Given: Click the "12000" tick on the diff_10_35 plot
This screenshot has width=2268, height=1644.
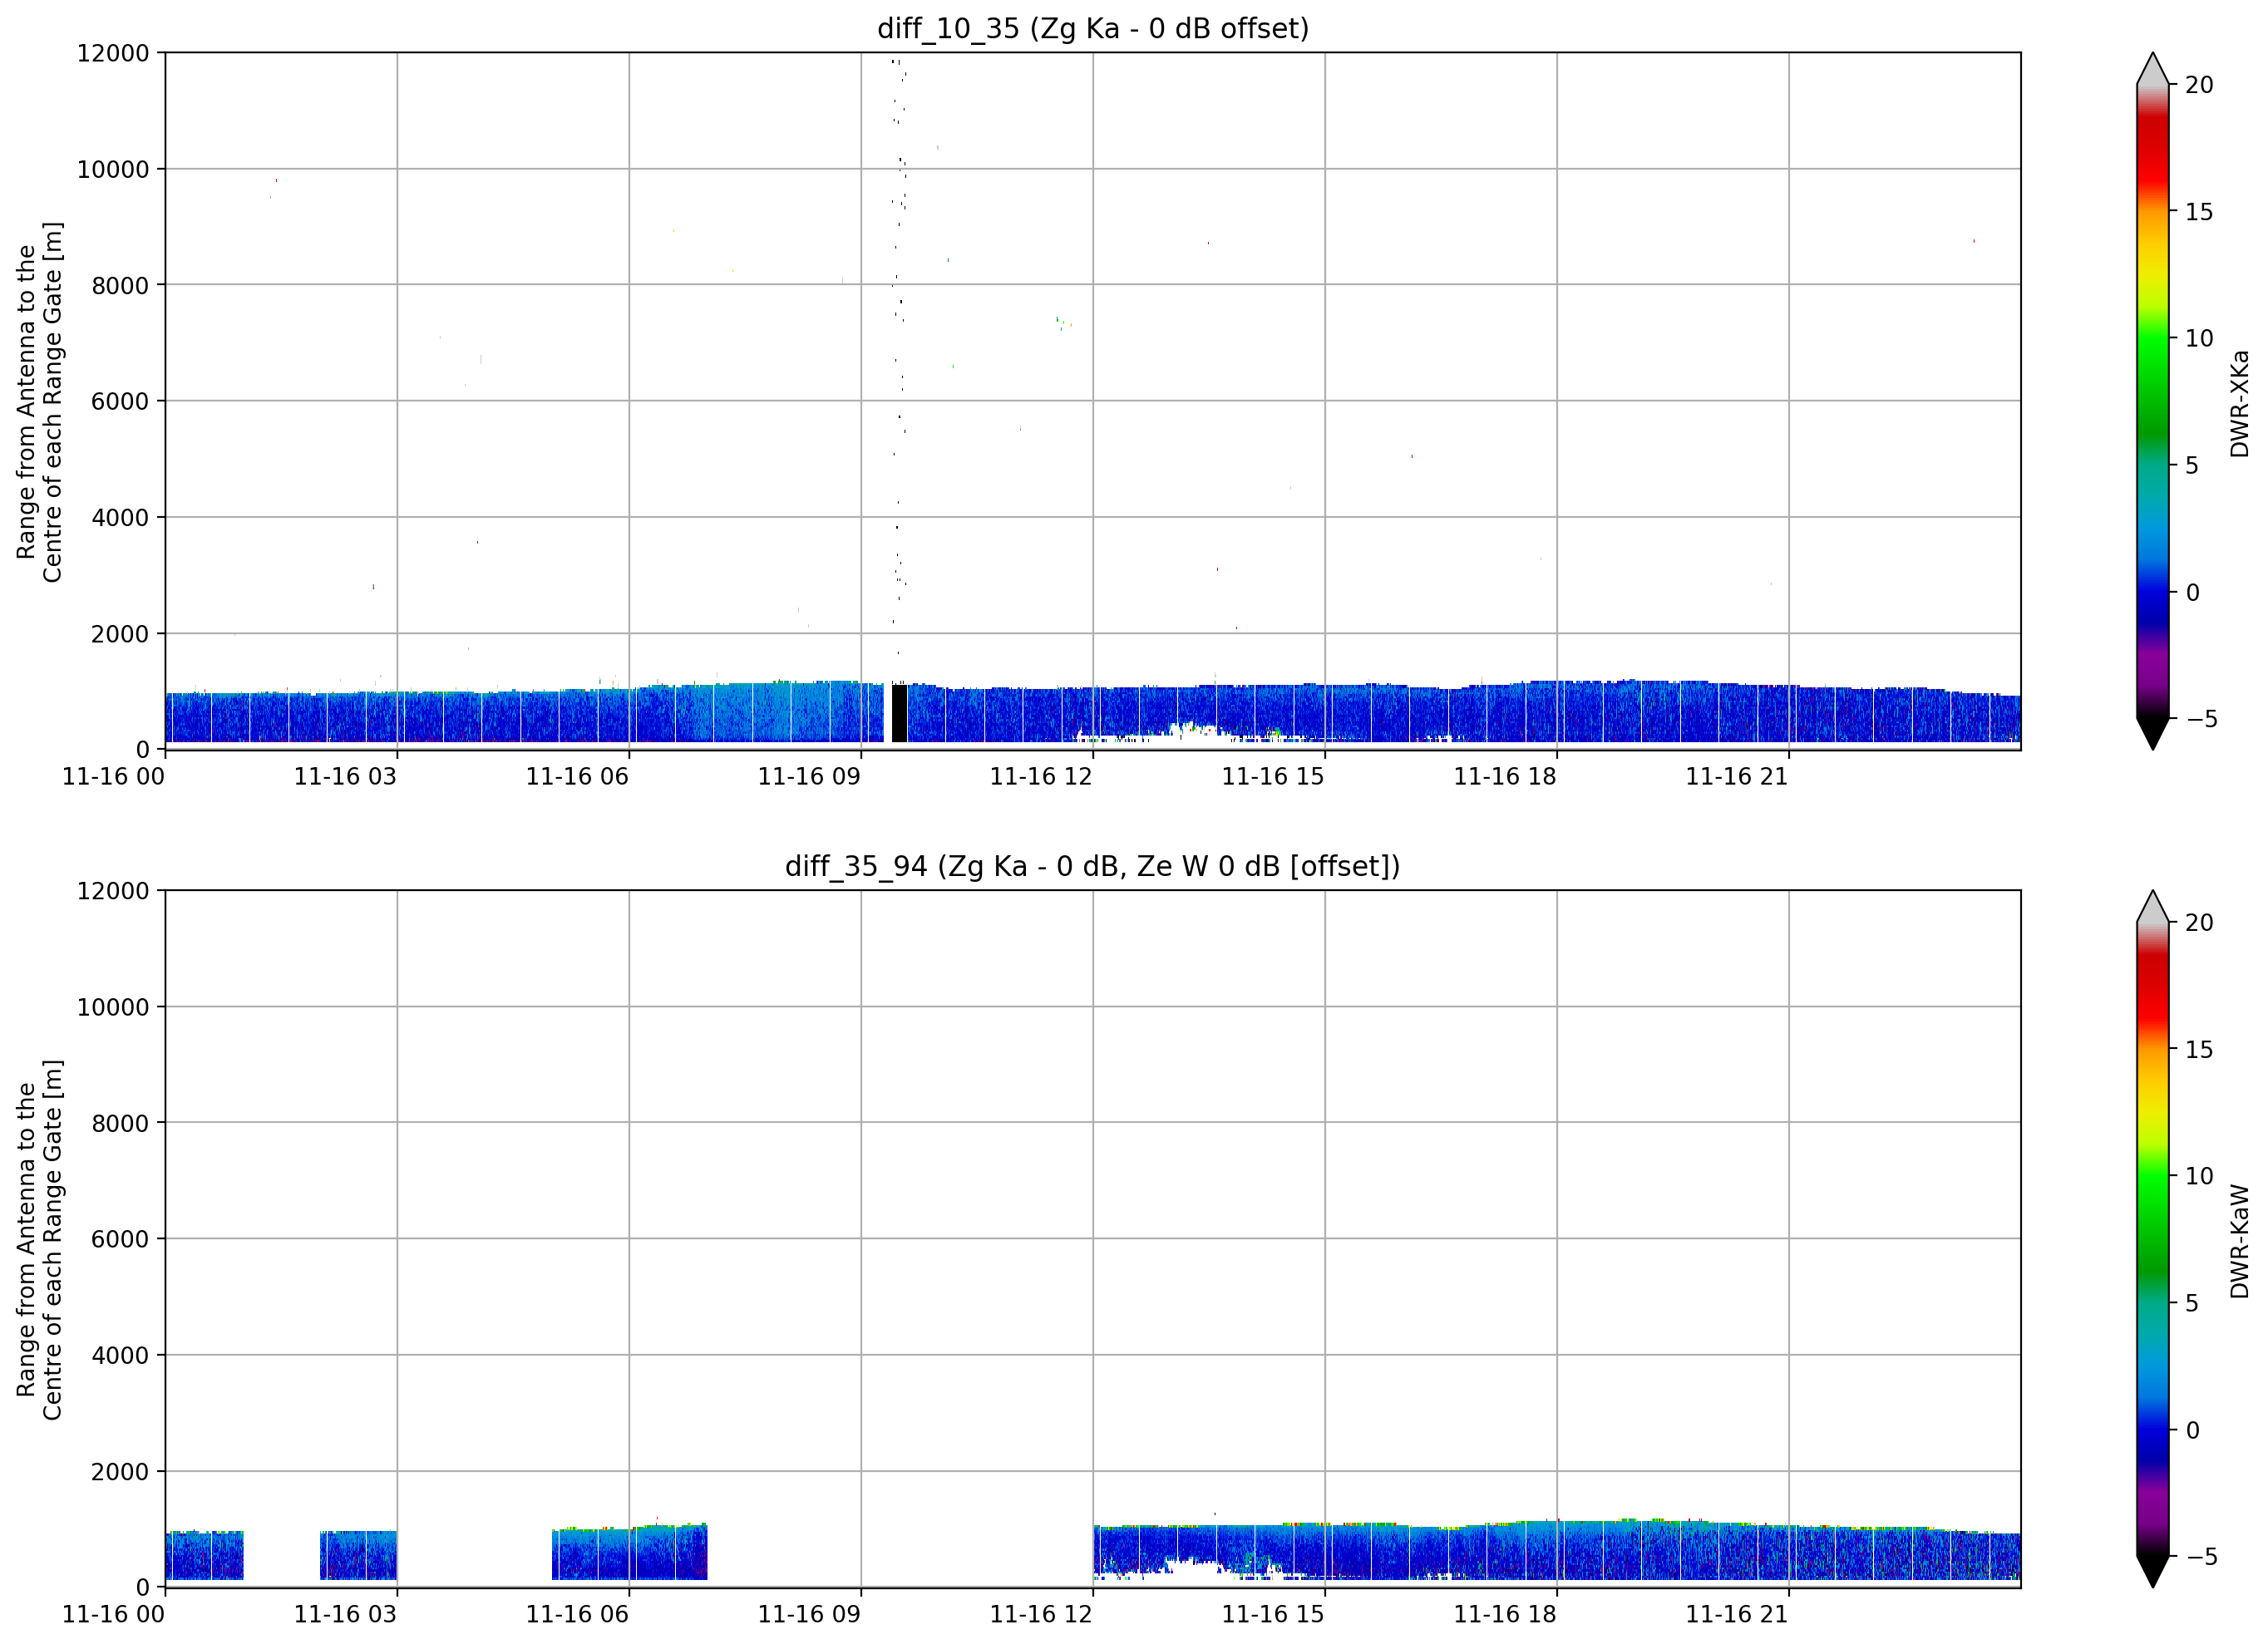Looking at the screenshot, I should pos(113,53).
